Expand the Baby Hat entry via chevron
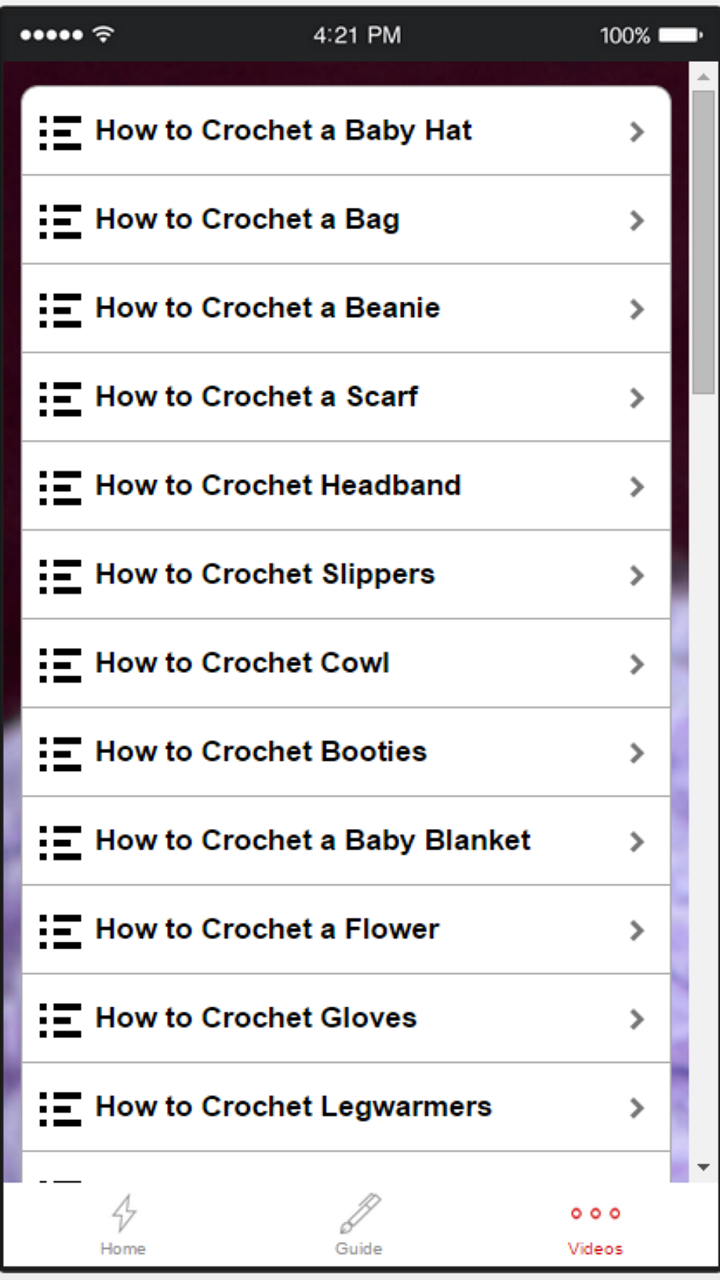Image resolution: width=720 pixels, height=1280 pixels. pyautogui.click(x=637, y=131)
